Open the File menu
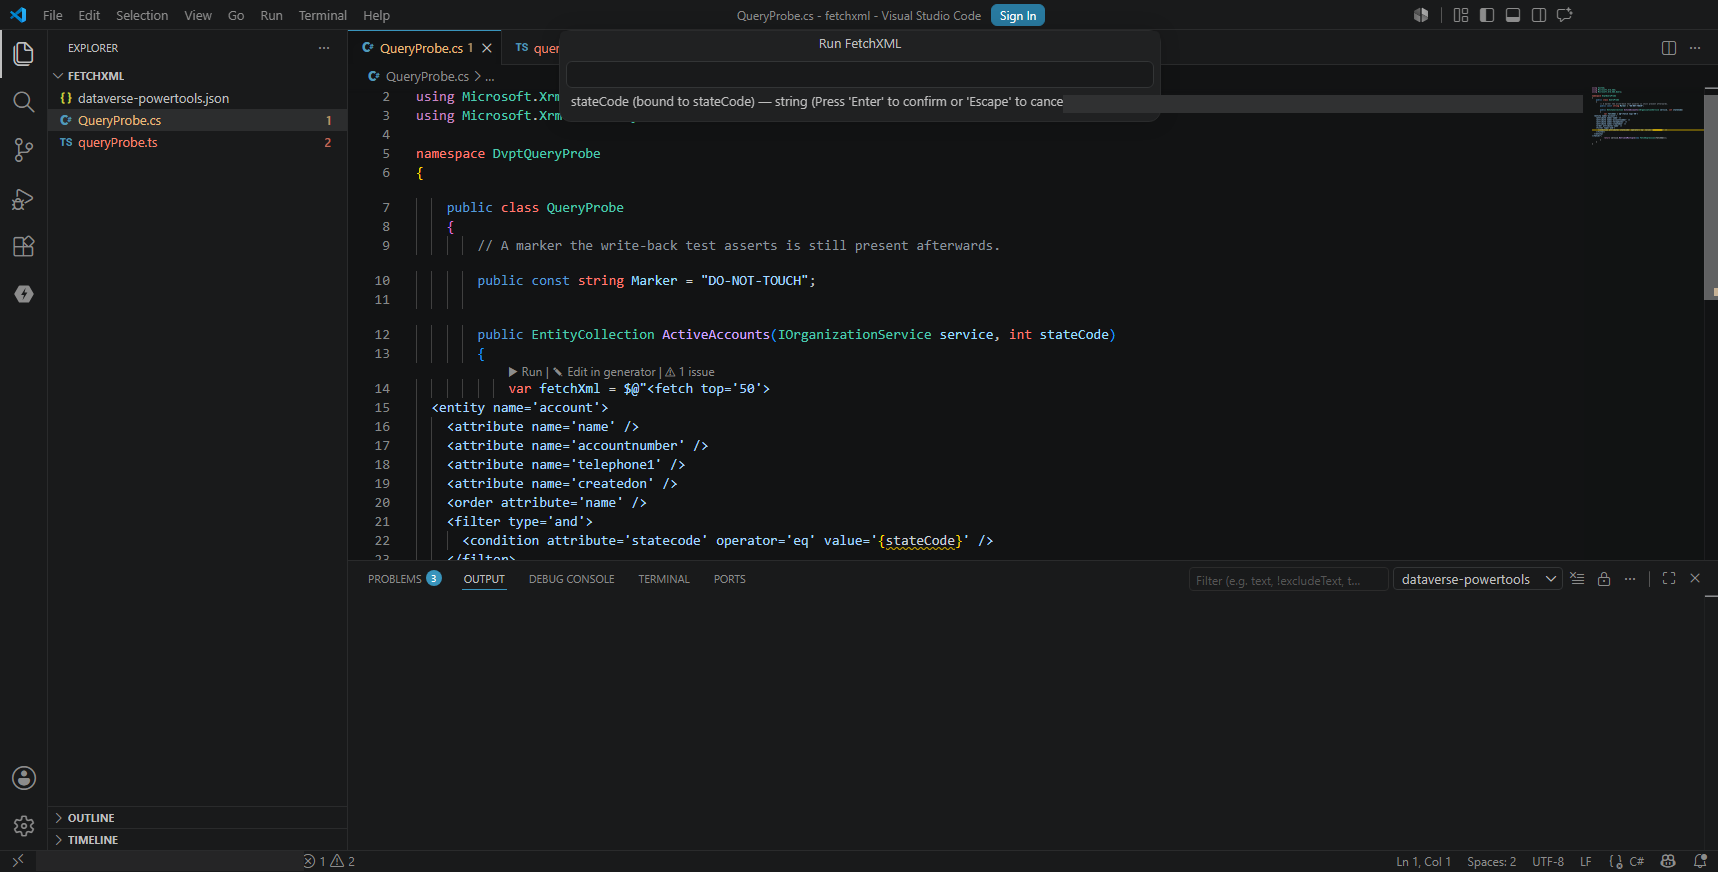Viewport: 1718px width, 872px height. click(x=53, y=15)
